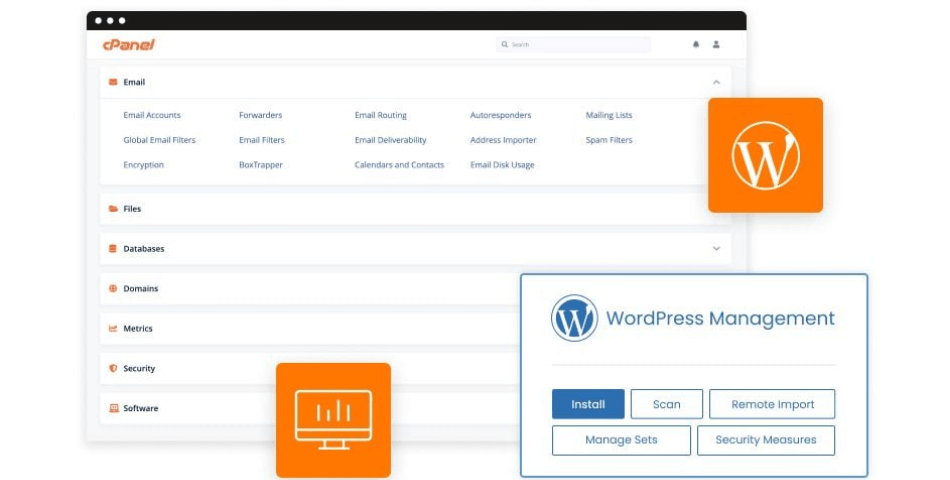Screen dimensions: 950x480
Task: Open the Metrics section
Action: point(137,329)
